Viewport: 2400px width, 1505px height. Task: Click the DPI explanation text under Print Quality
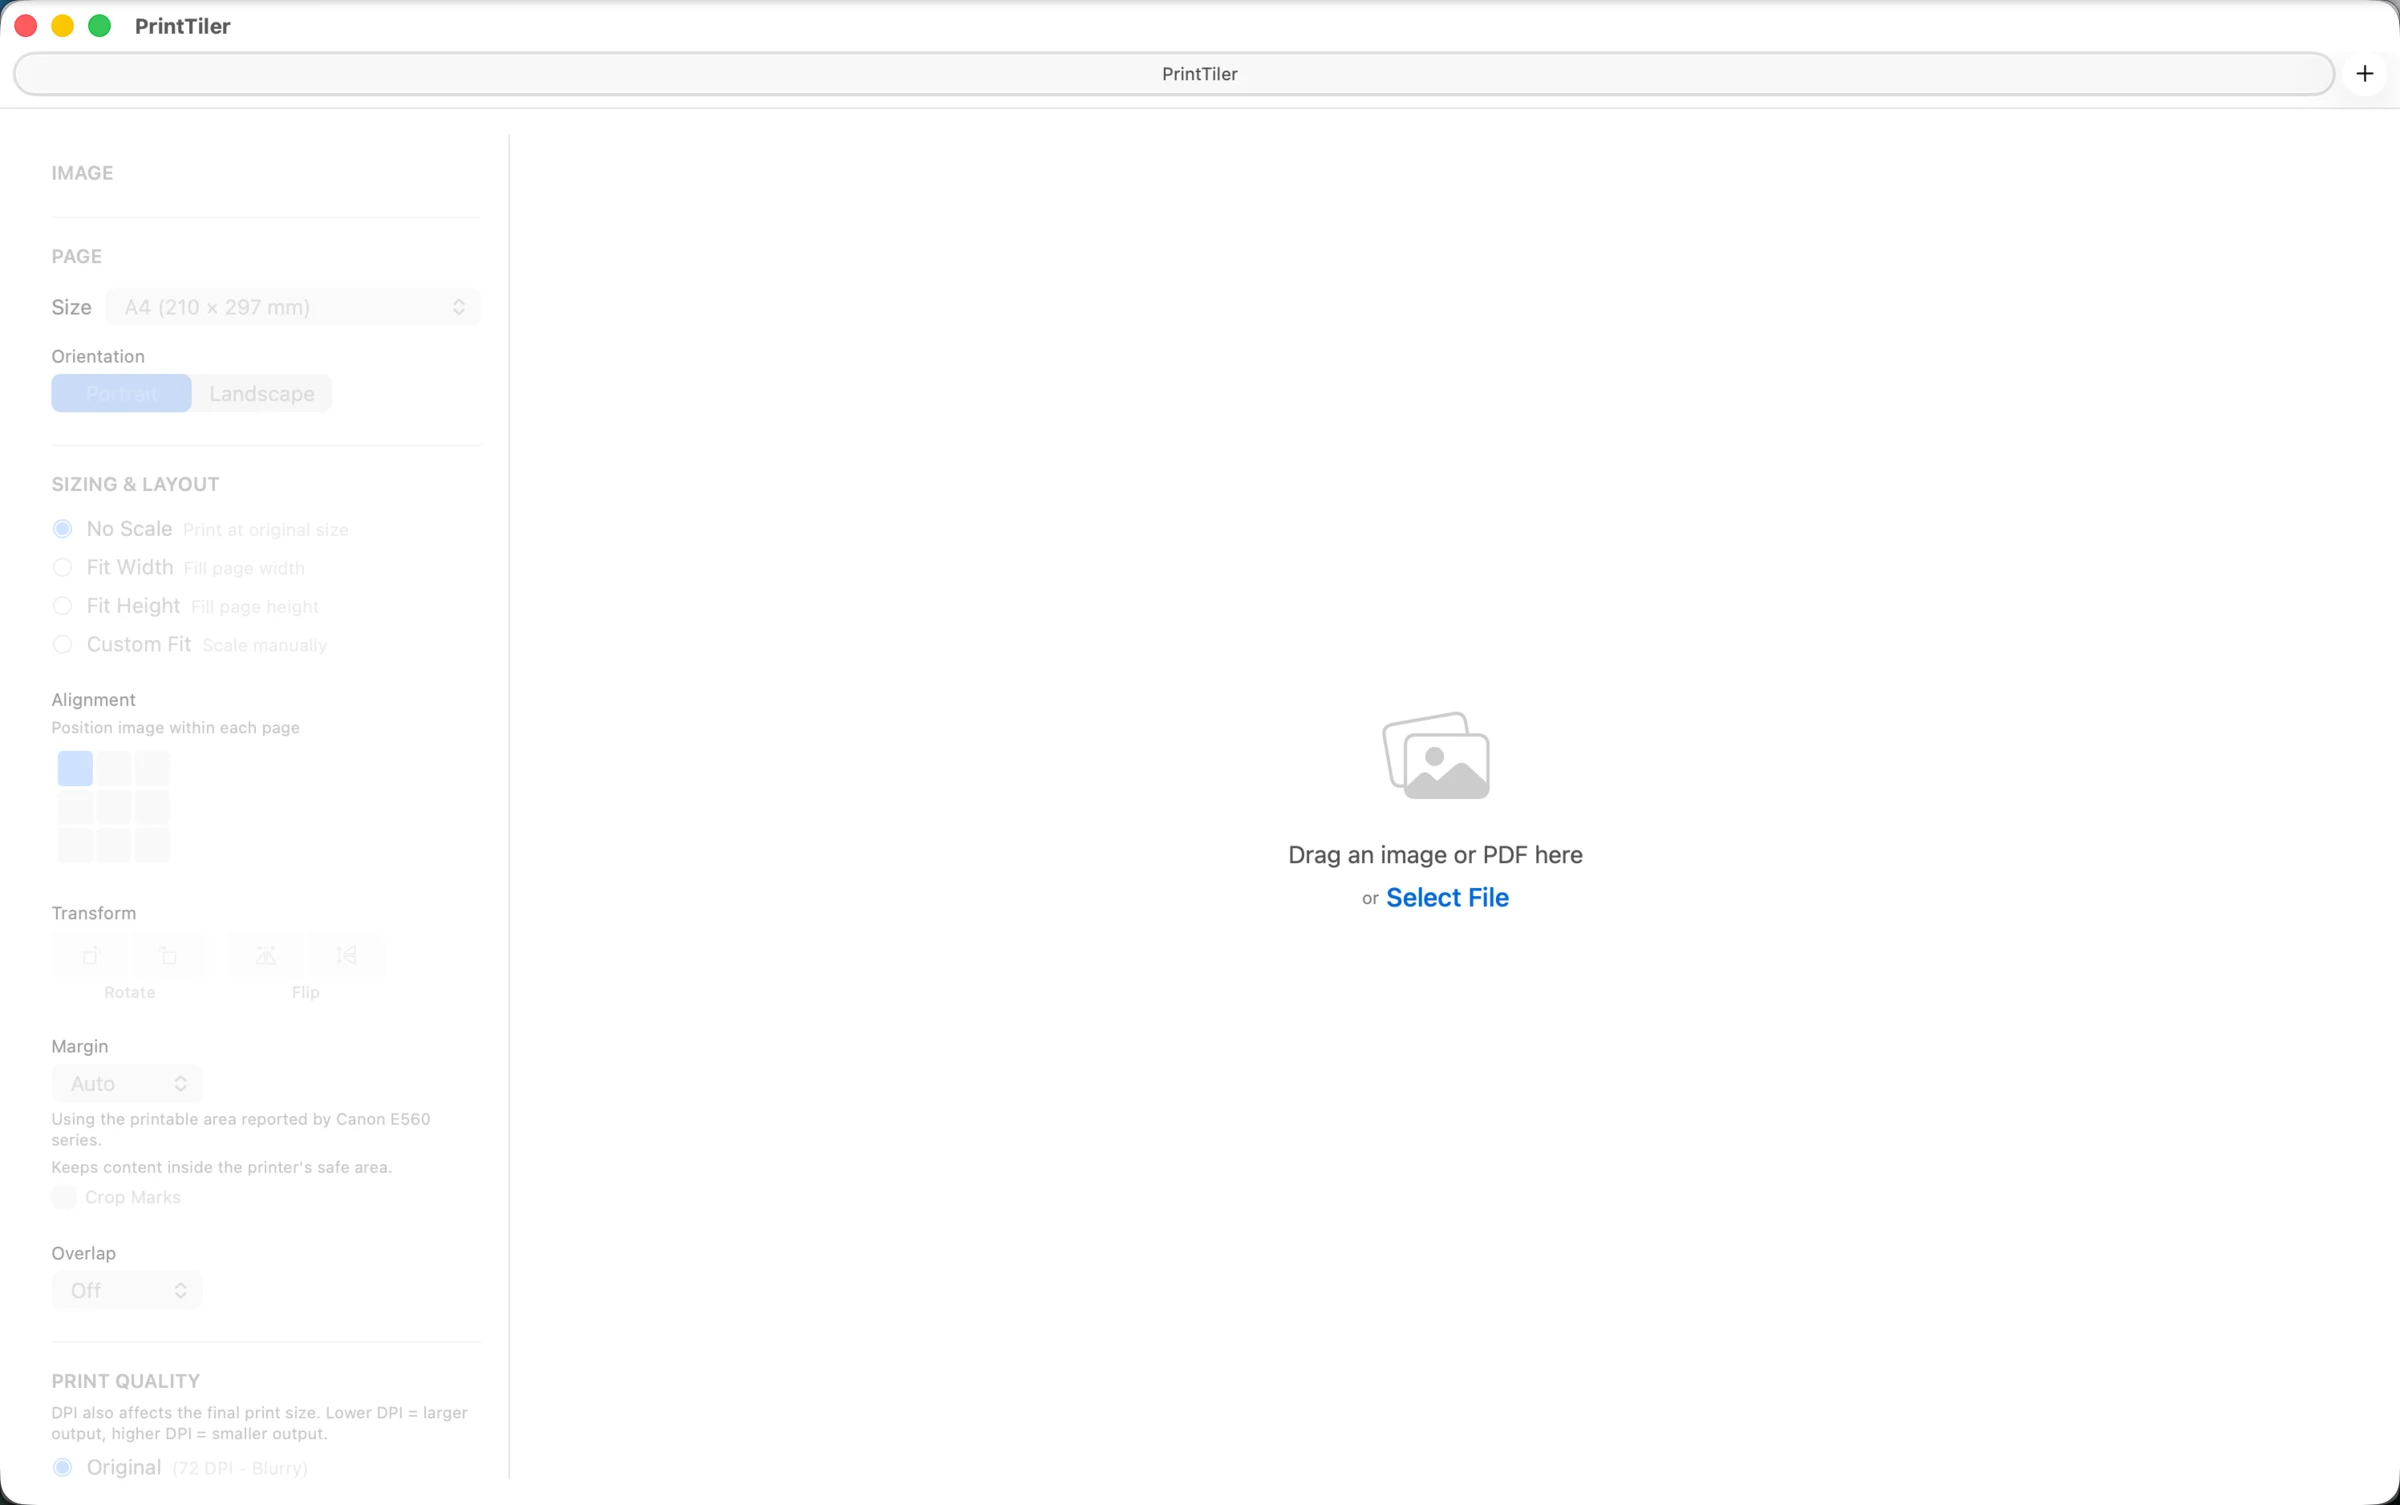[260, 1423]
